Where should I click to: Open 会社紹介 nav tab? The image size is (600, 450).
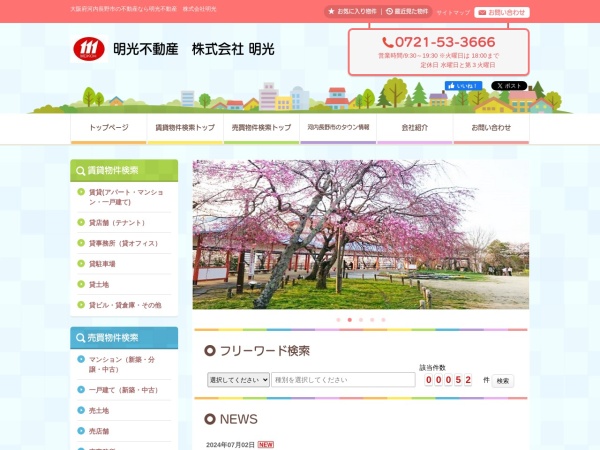click(415, 129)
